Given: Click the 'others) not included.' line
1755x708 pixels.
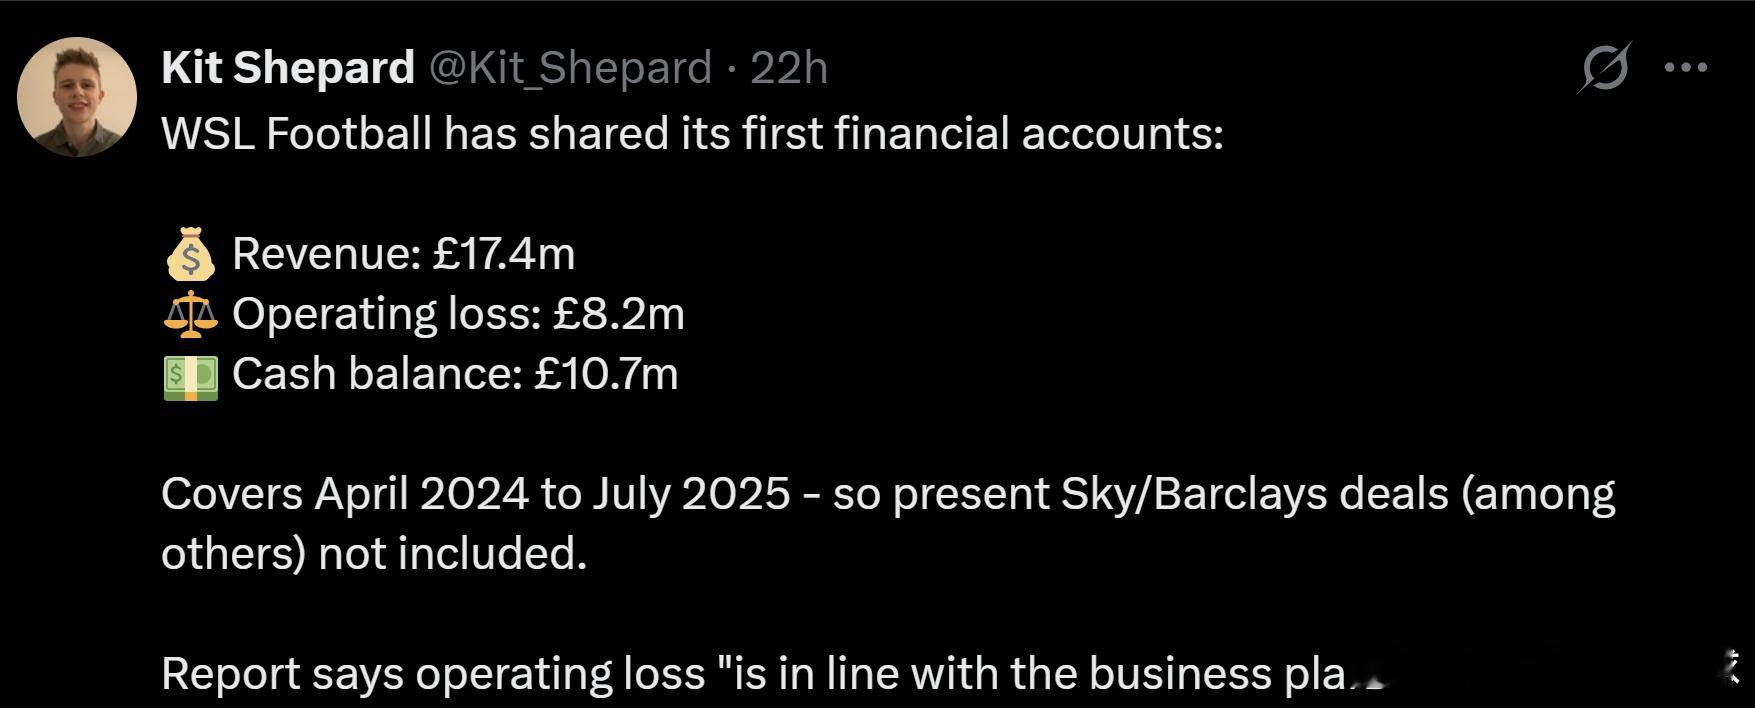Looking at the screenshot, I should (x=373, y=553).
